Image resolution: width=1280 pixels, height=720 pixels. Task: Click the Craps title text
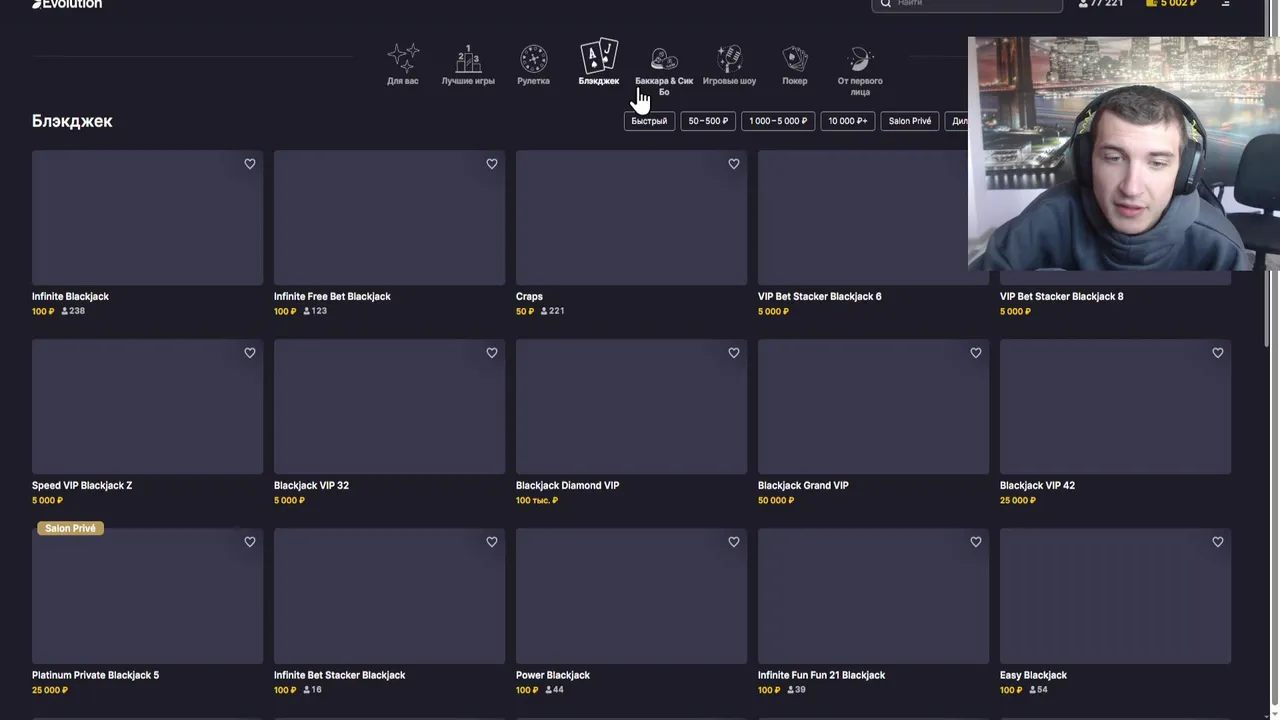(529, 296)
